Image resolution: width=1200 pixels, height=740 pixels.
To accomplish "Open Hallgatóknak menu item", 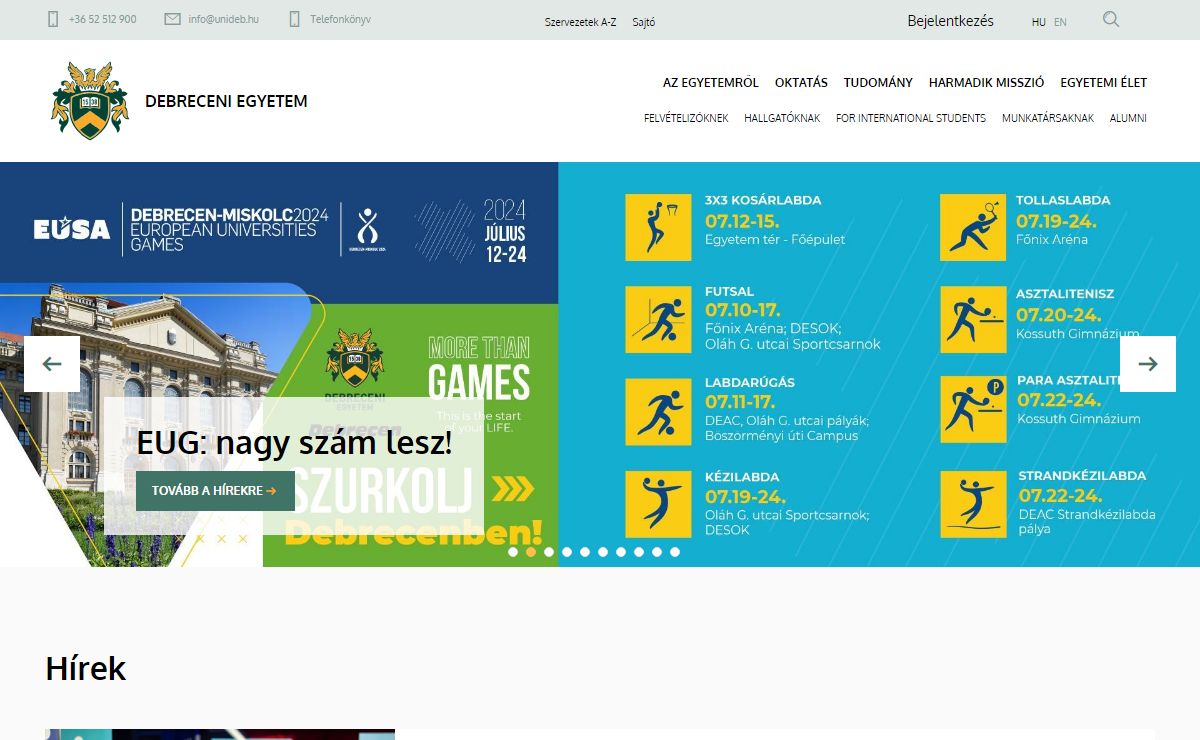I will [x=782, y=118].
